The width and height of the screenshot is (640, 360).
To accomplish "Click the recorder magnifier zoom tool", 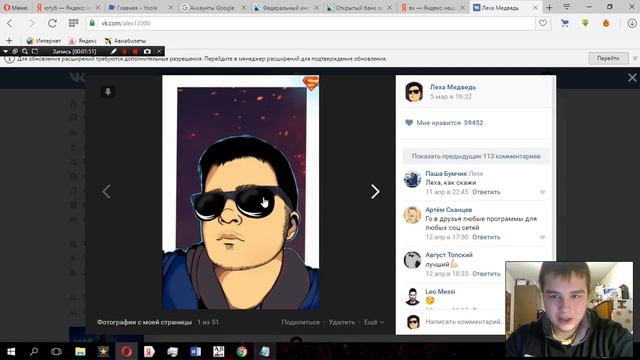I will click(x=25, y=51).
